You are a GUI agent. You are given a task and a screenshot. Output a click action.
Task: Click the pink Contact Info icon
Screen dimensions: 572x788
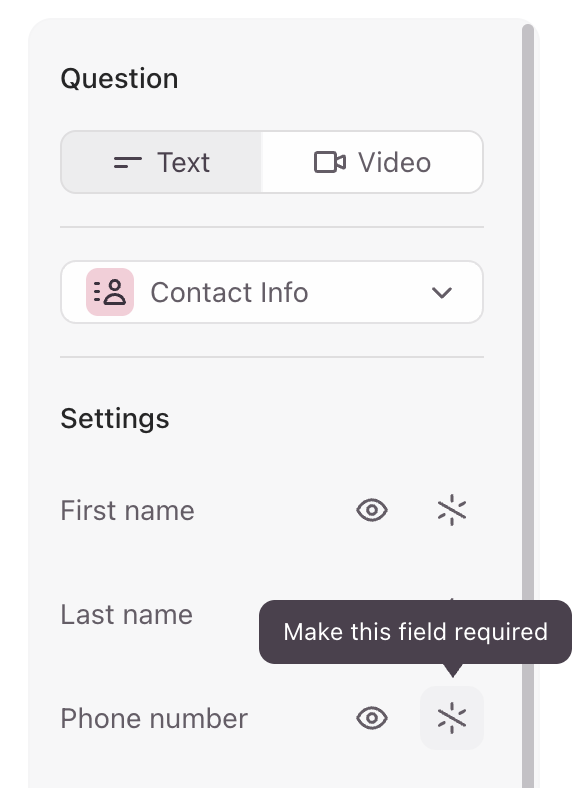[110, 292]
